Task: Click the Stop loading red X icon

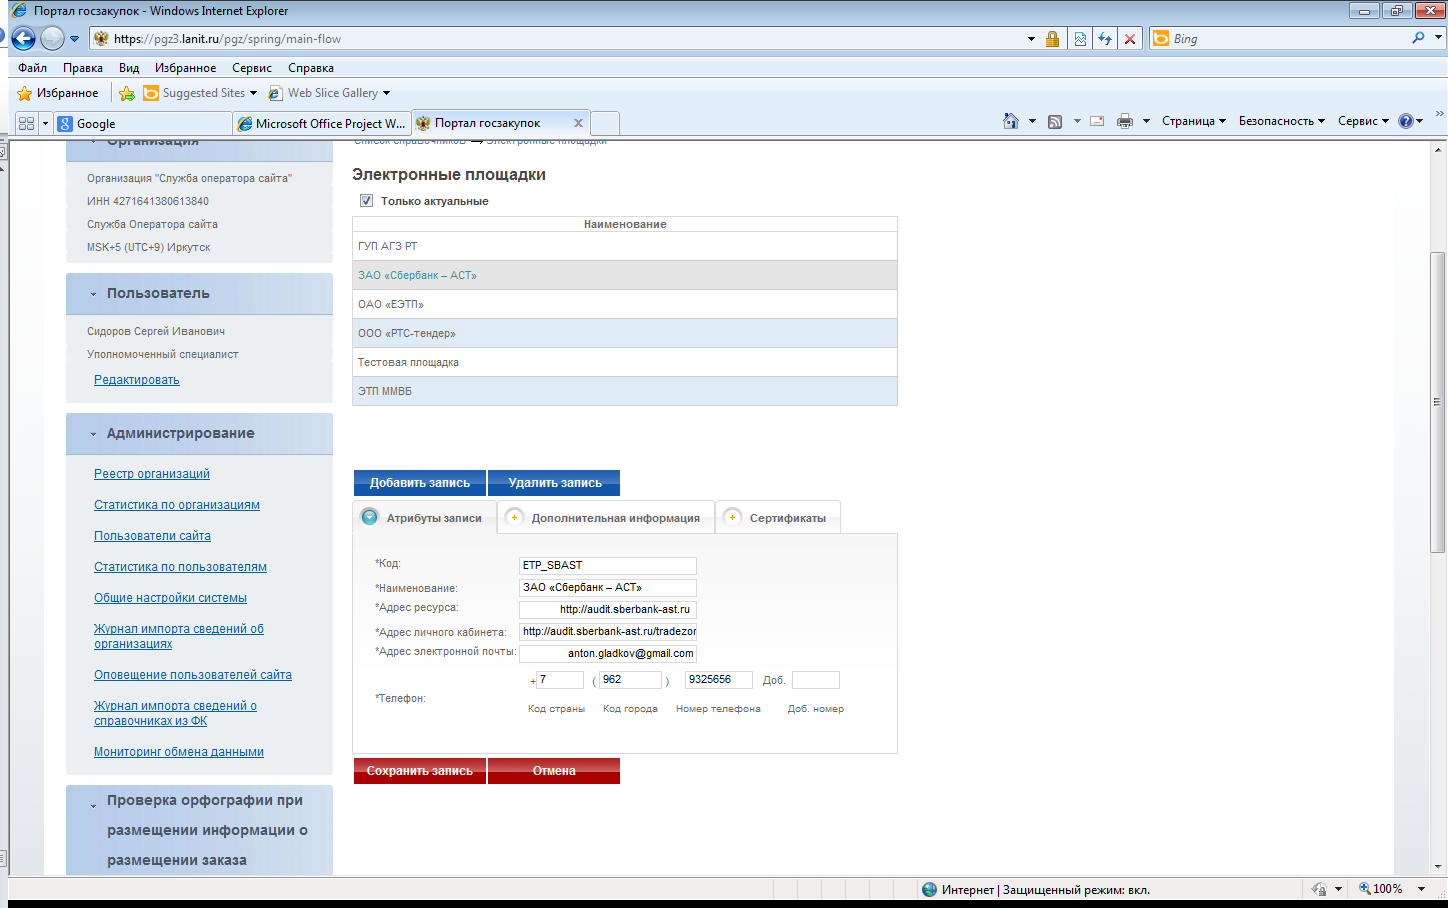Action: pos(1130,39)
